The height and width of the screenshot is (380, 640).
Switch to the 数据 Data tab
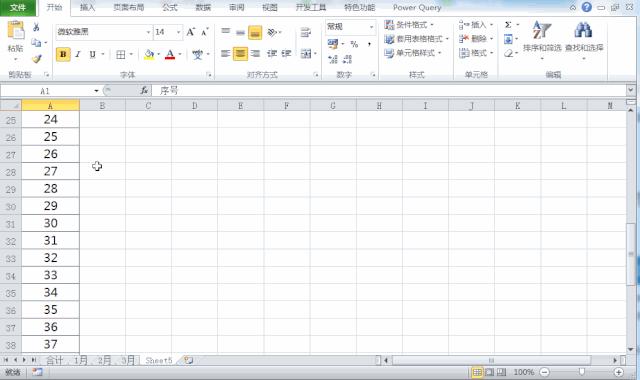203,7
